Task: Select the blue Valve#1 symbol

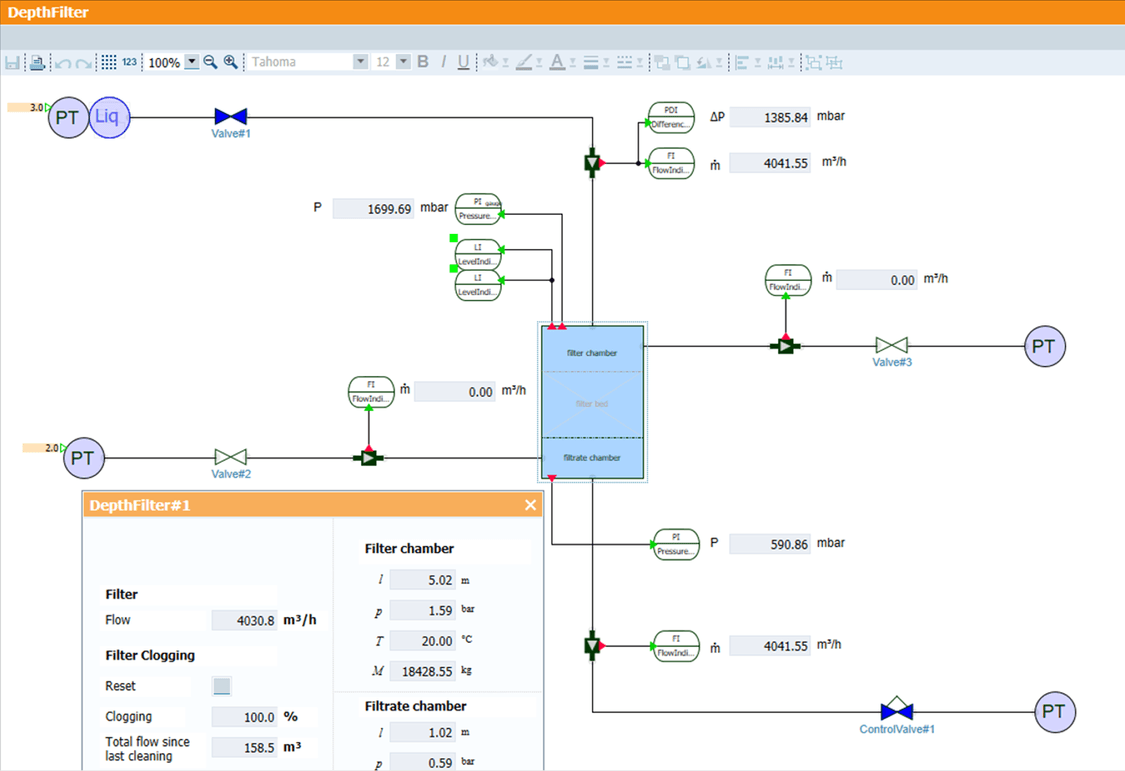Action: (231, 117)
